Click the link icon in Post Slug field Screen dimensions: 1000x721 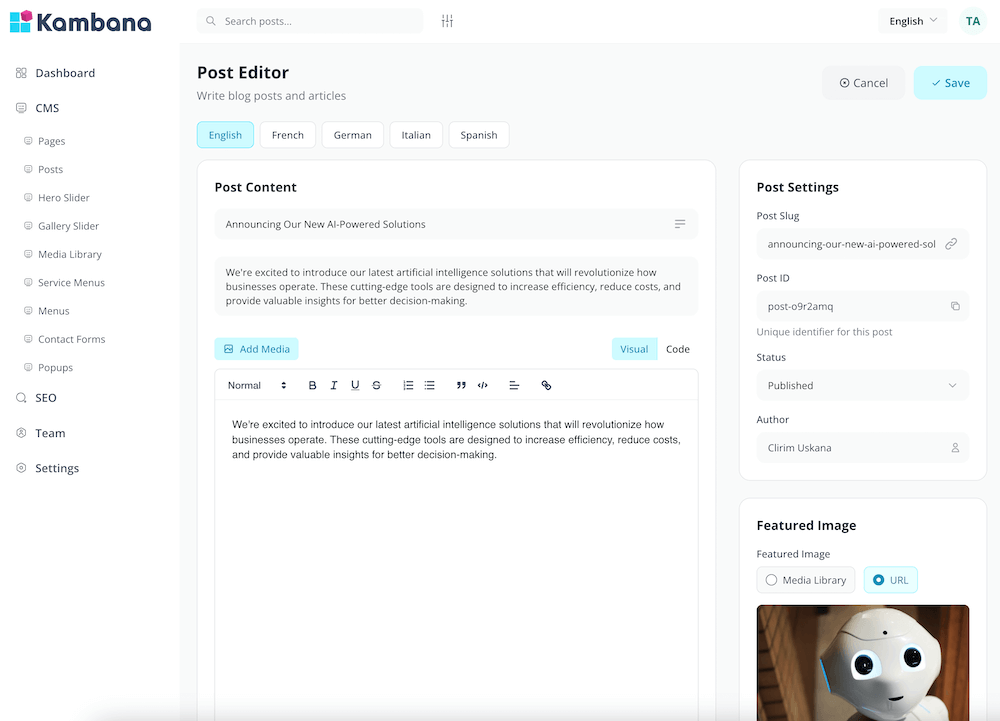pos(951,244)
